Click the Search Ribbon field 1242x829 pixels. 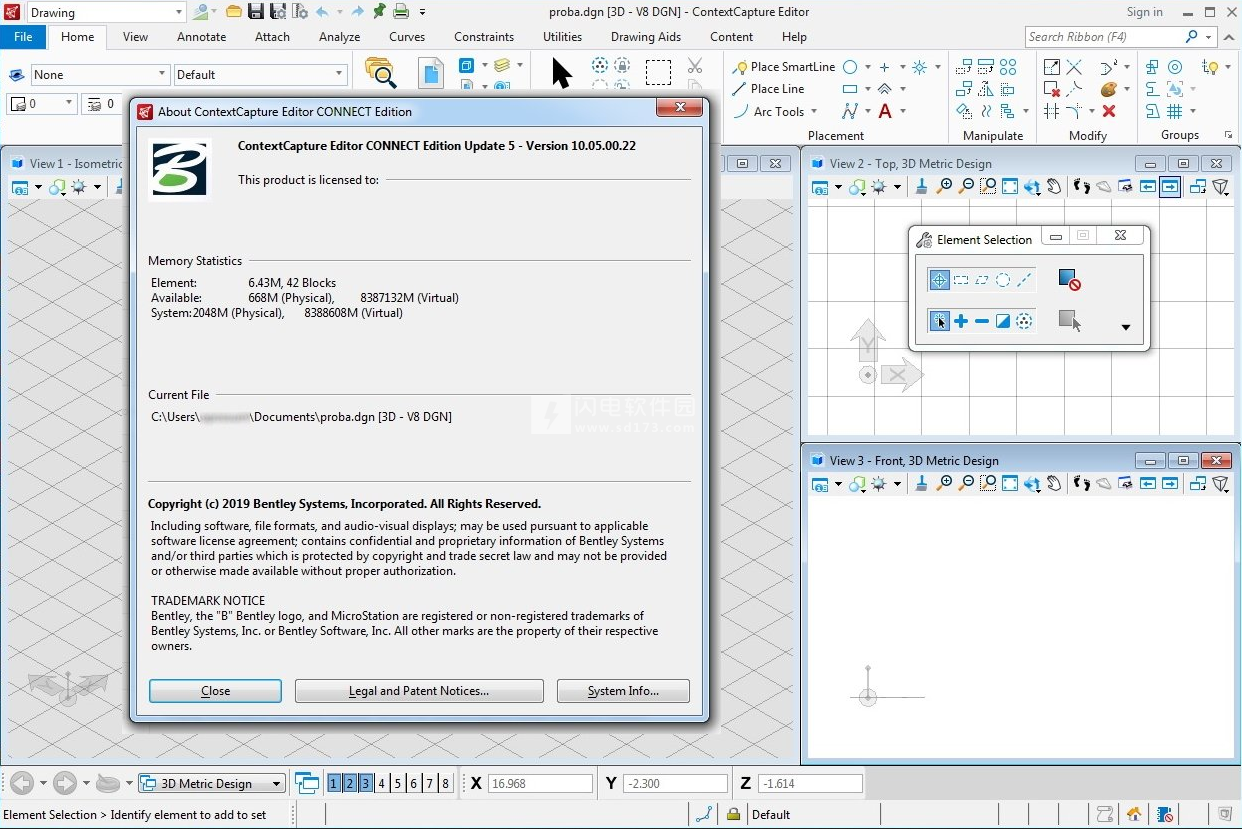[x=1104, y=37]
